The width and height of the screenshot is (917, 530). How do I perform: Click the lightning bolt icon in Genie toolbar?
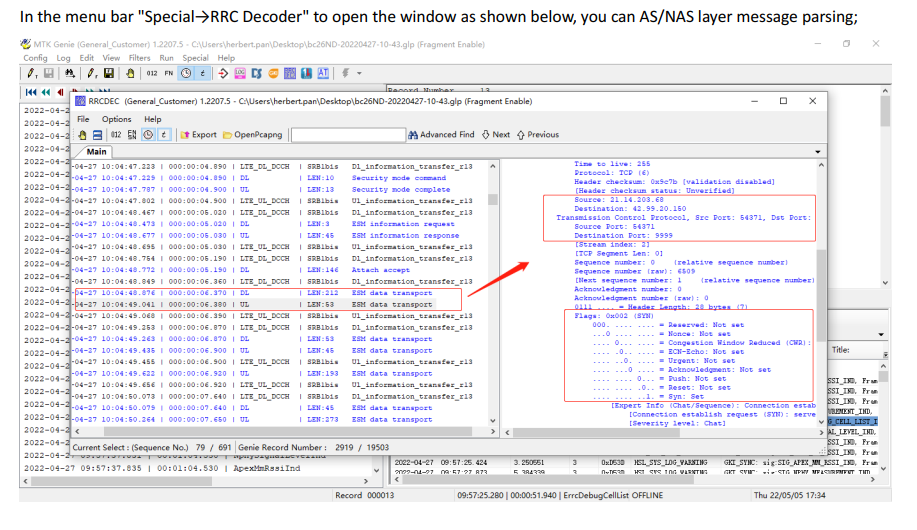(x=346, y=73)
